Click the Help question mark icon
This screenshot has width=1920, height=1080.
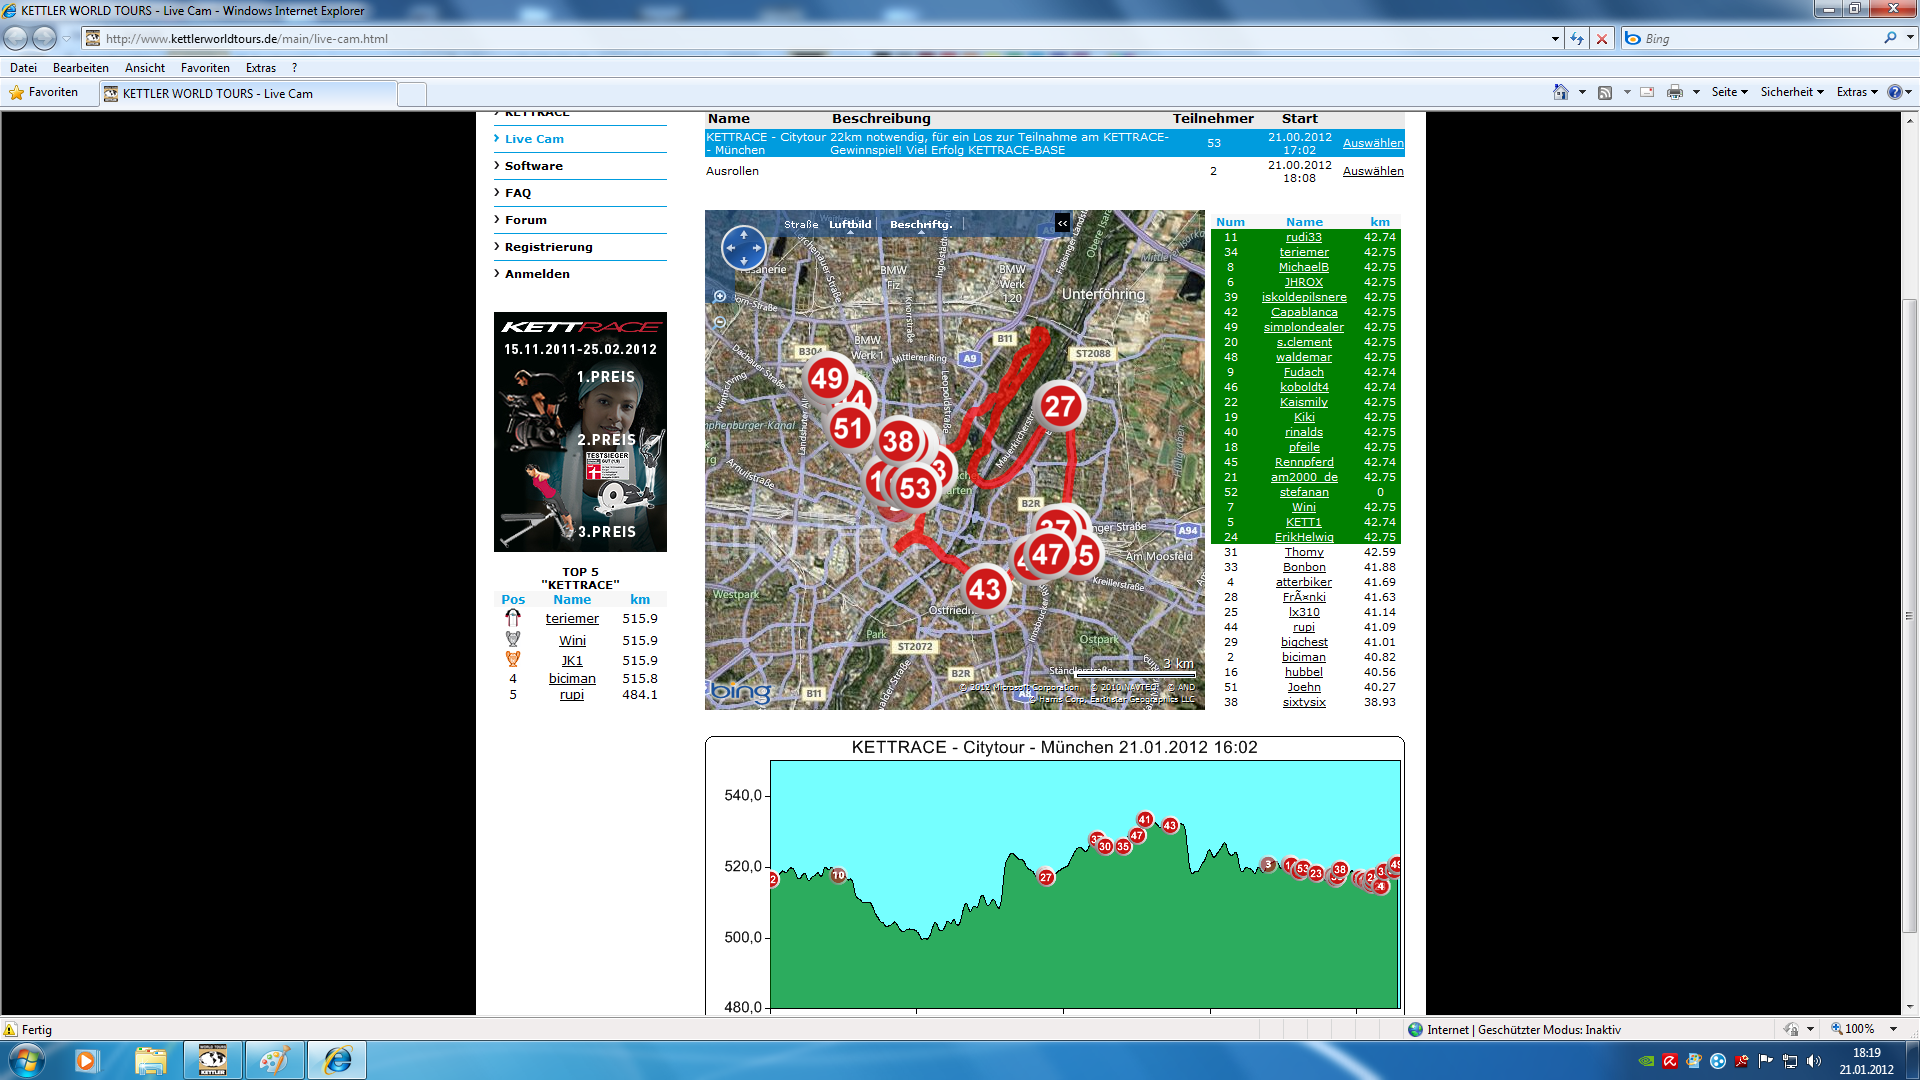point(1894,92)
